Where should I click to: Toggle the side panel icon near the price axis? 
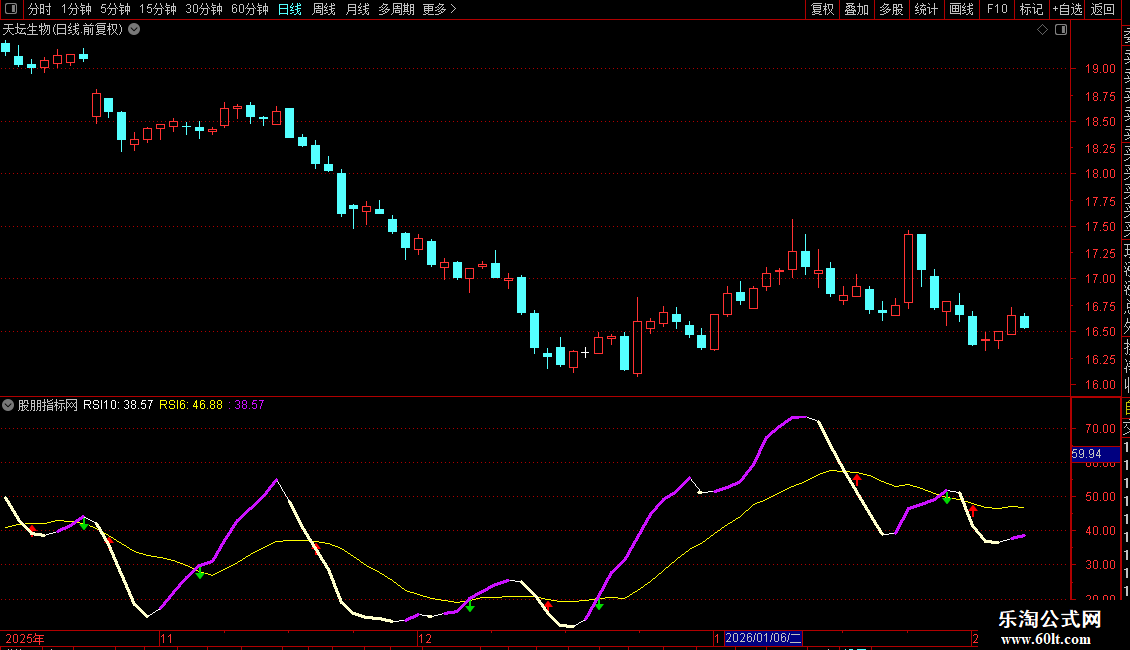pyautogui.click(x=1061, y=30)
